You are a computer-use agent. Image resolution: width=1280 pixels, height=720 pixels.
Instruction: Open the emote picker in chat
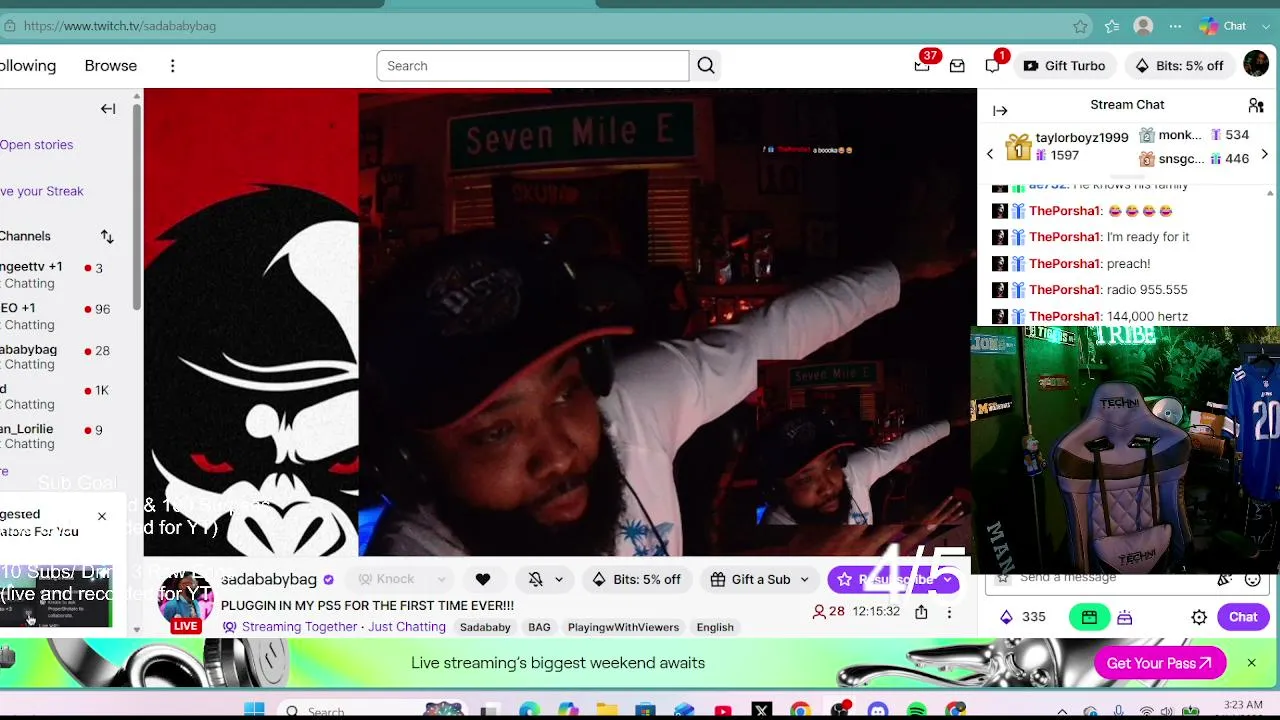click(x=1252, y=579)
